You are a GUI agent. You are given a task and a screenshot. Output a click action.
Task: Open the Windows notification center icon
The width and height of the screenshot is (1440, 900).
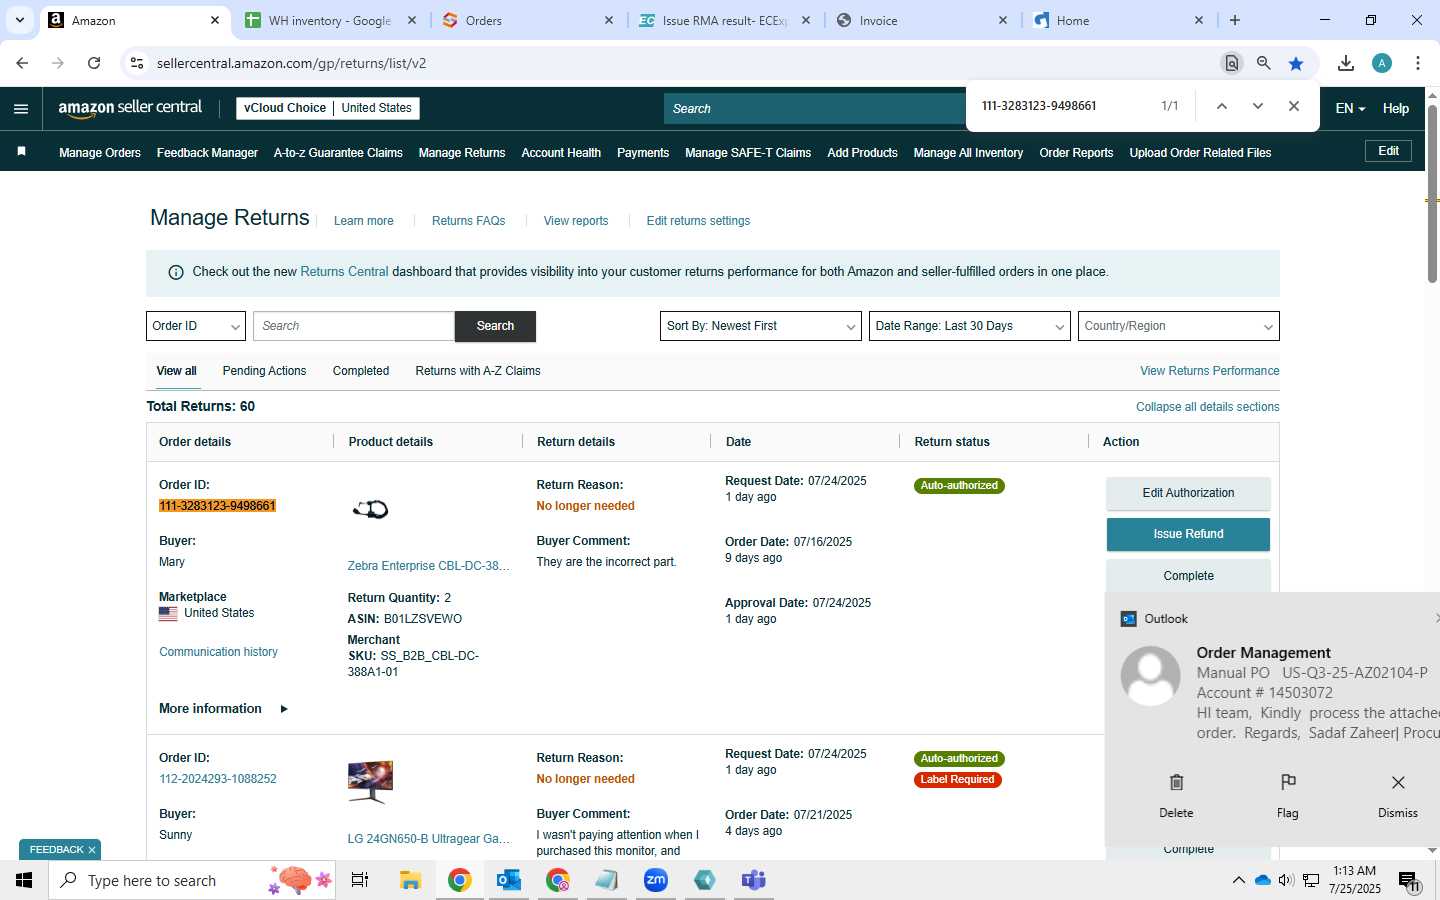(1408, 881)
